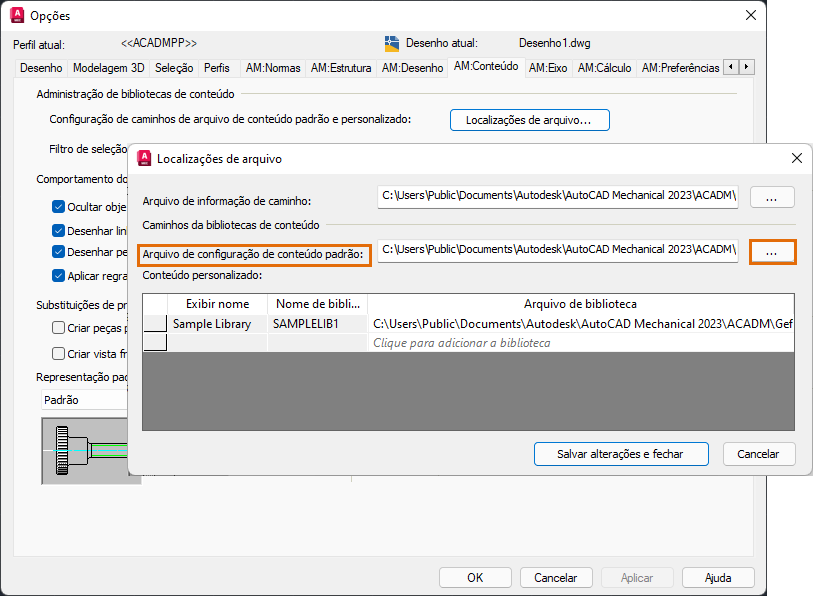This screenshot has width=813, height=596.
Task: Switch to the AM:Normas tab
Action: pos(273,68)
